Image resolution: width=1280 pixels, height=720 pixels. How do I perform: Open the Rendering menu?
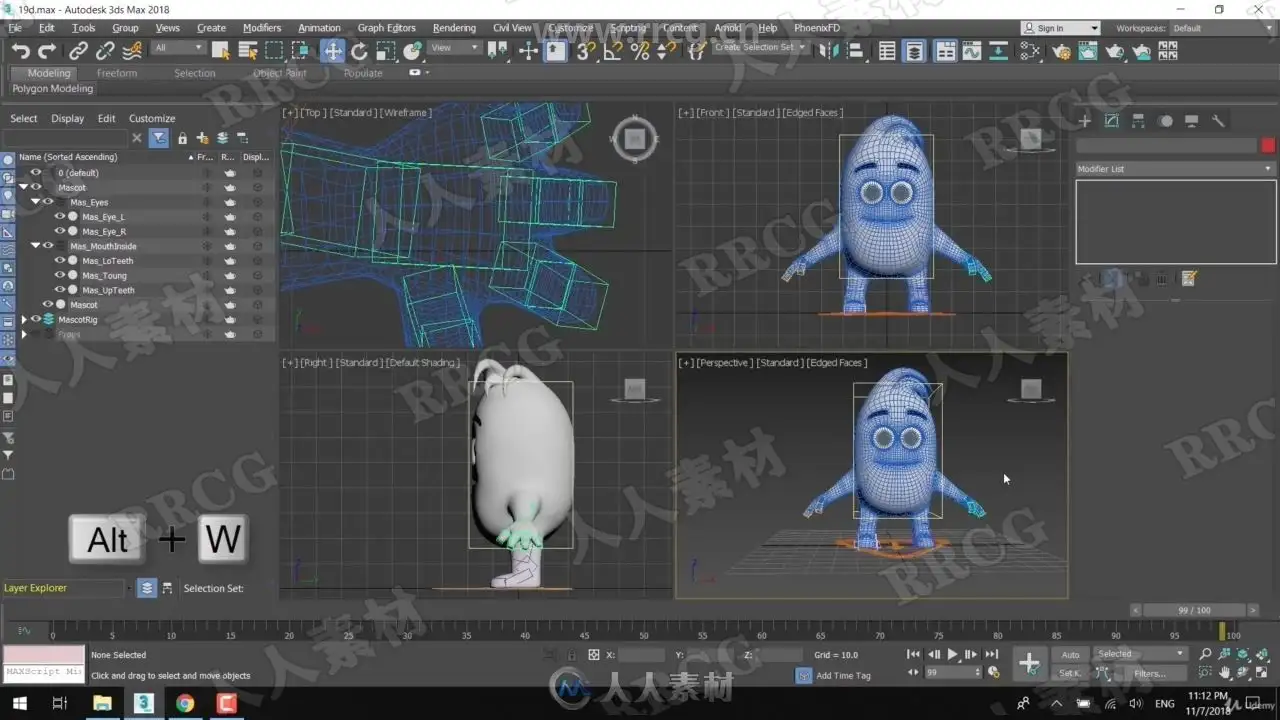pyautogui.click(x=454, y=28)
